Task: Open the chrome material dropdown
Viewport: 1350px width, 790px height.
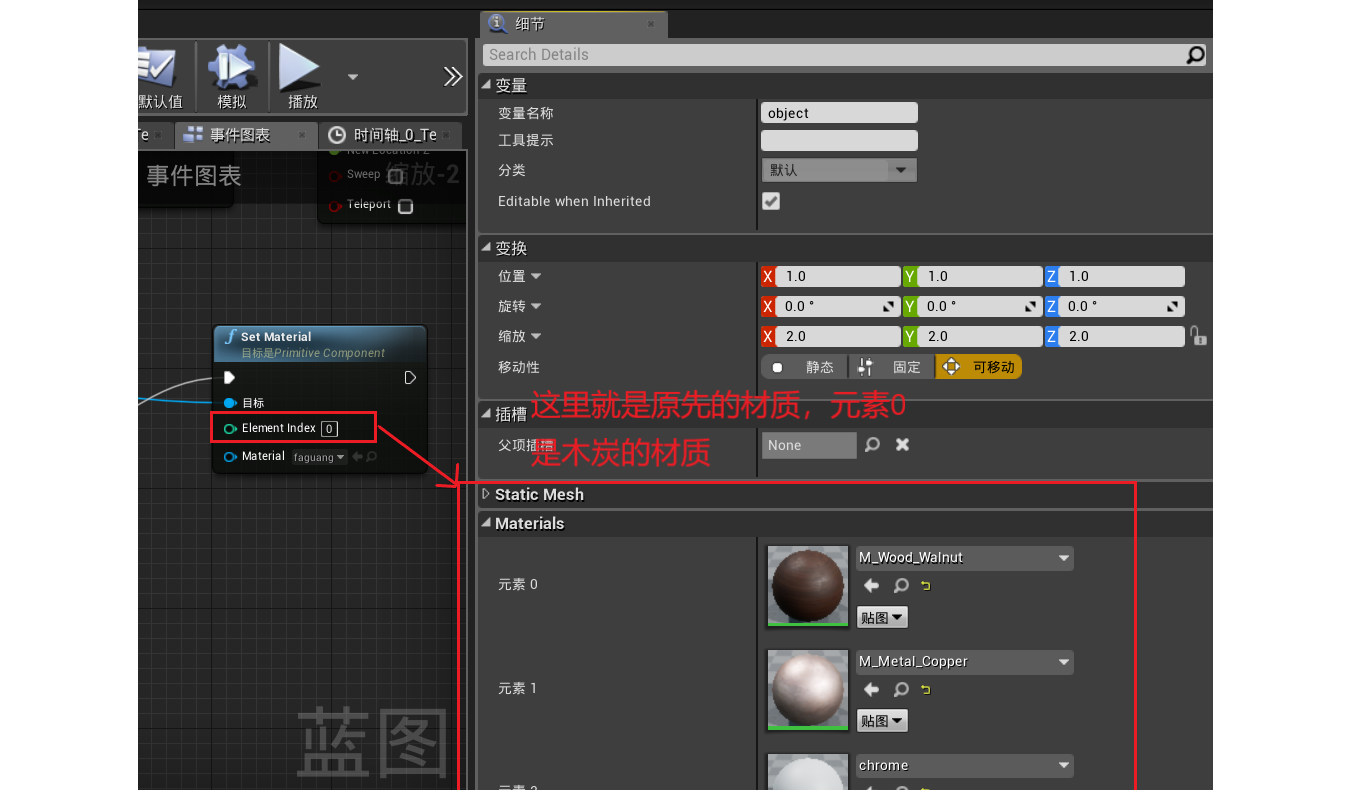Action: coord(964,766)
